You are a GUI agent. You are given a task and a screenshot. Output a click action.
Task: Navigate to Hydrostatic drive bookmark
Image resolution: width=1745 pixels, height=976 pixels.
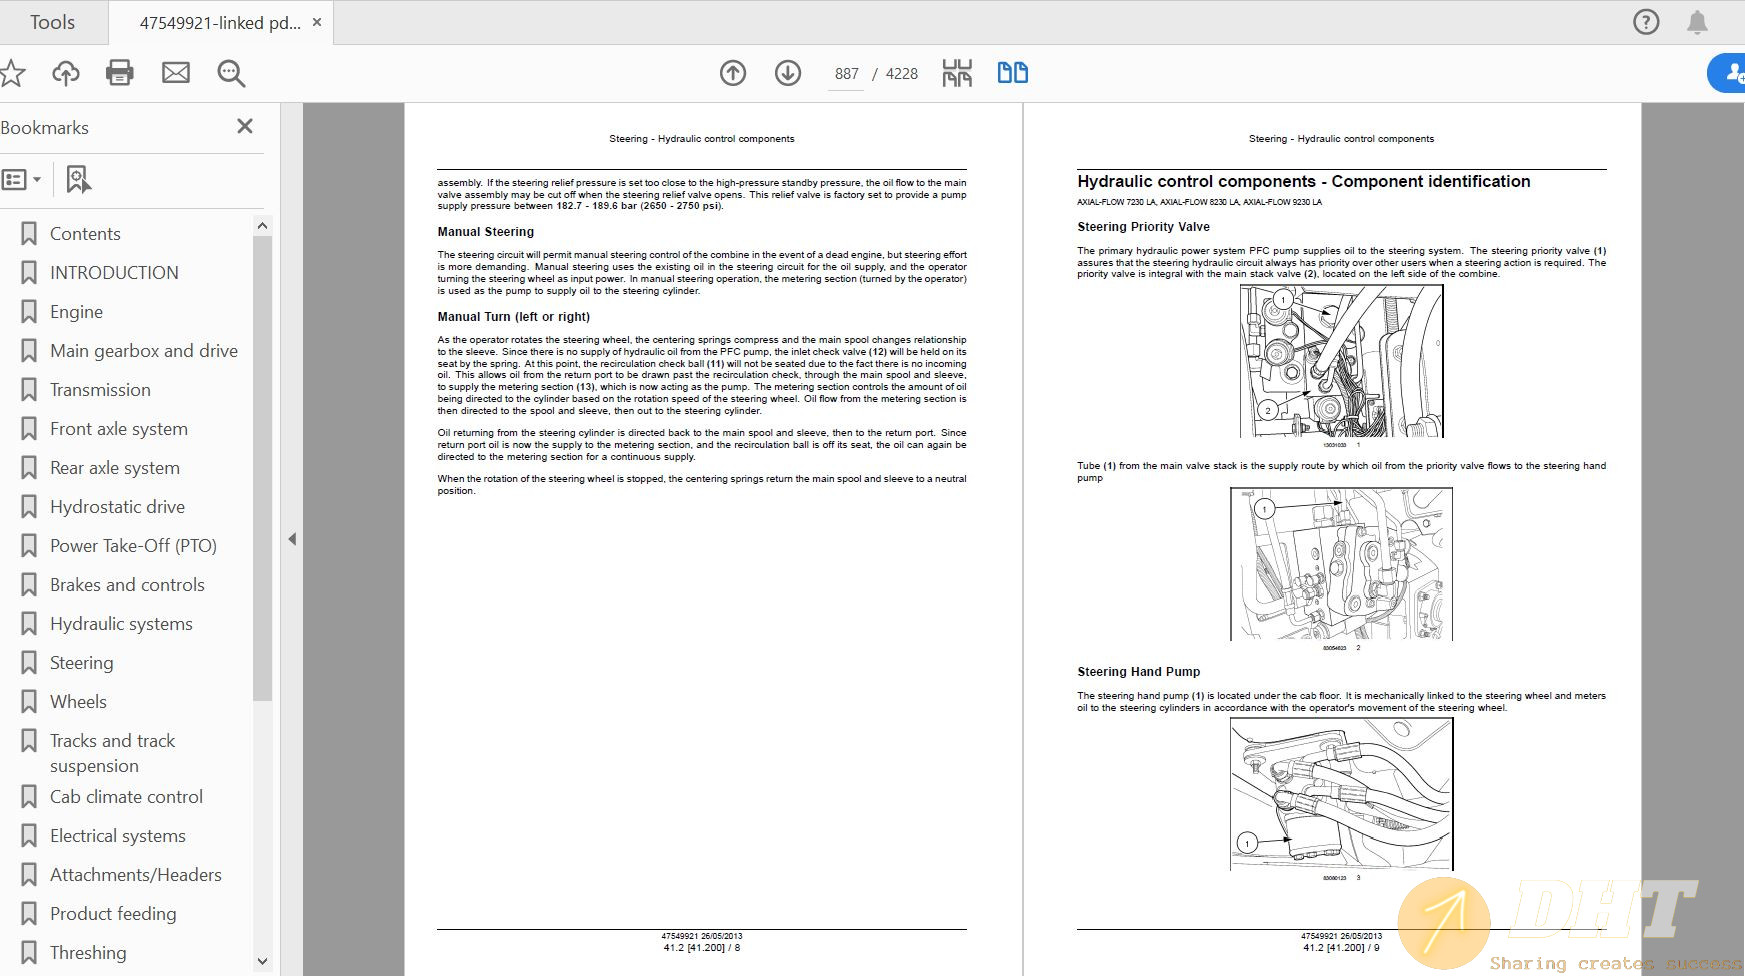(x=117, y=507)
